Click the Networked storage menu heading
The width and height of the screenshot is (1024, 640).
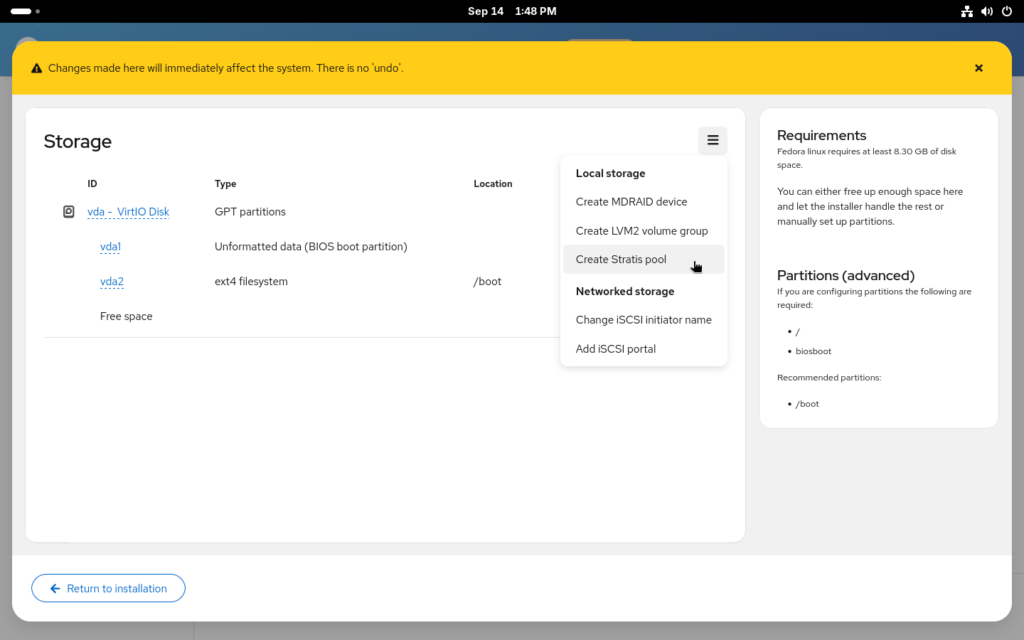(625, 291)
